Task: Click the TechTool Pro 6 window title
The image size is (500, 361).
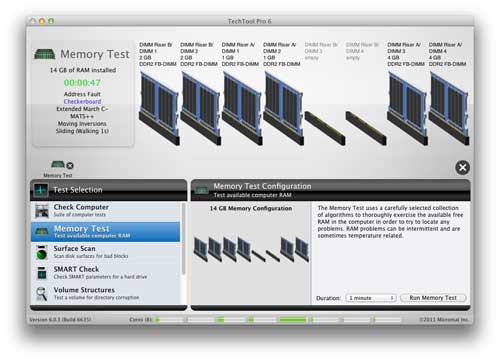Action: [249, 21]
